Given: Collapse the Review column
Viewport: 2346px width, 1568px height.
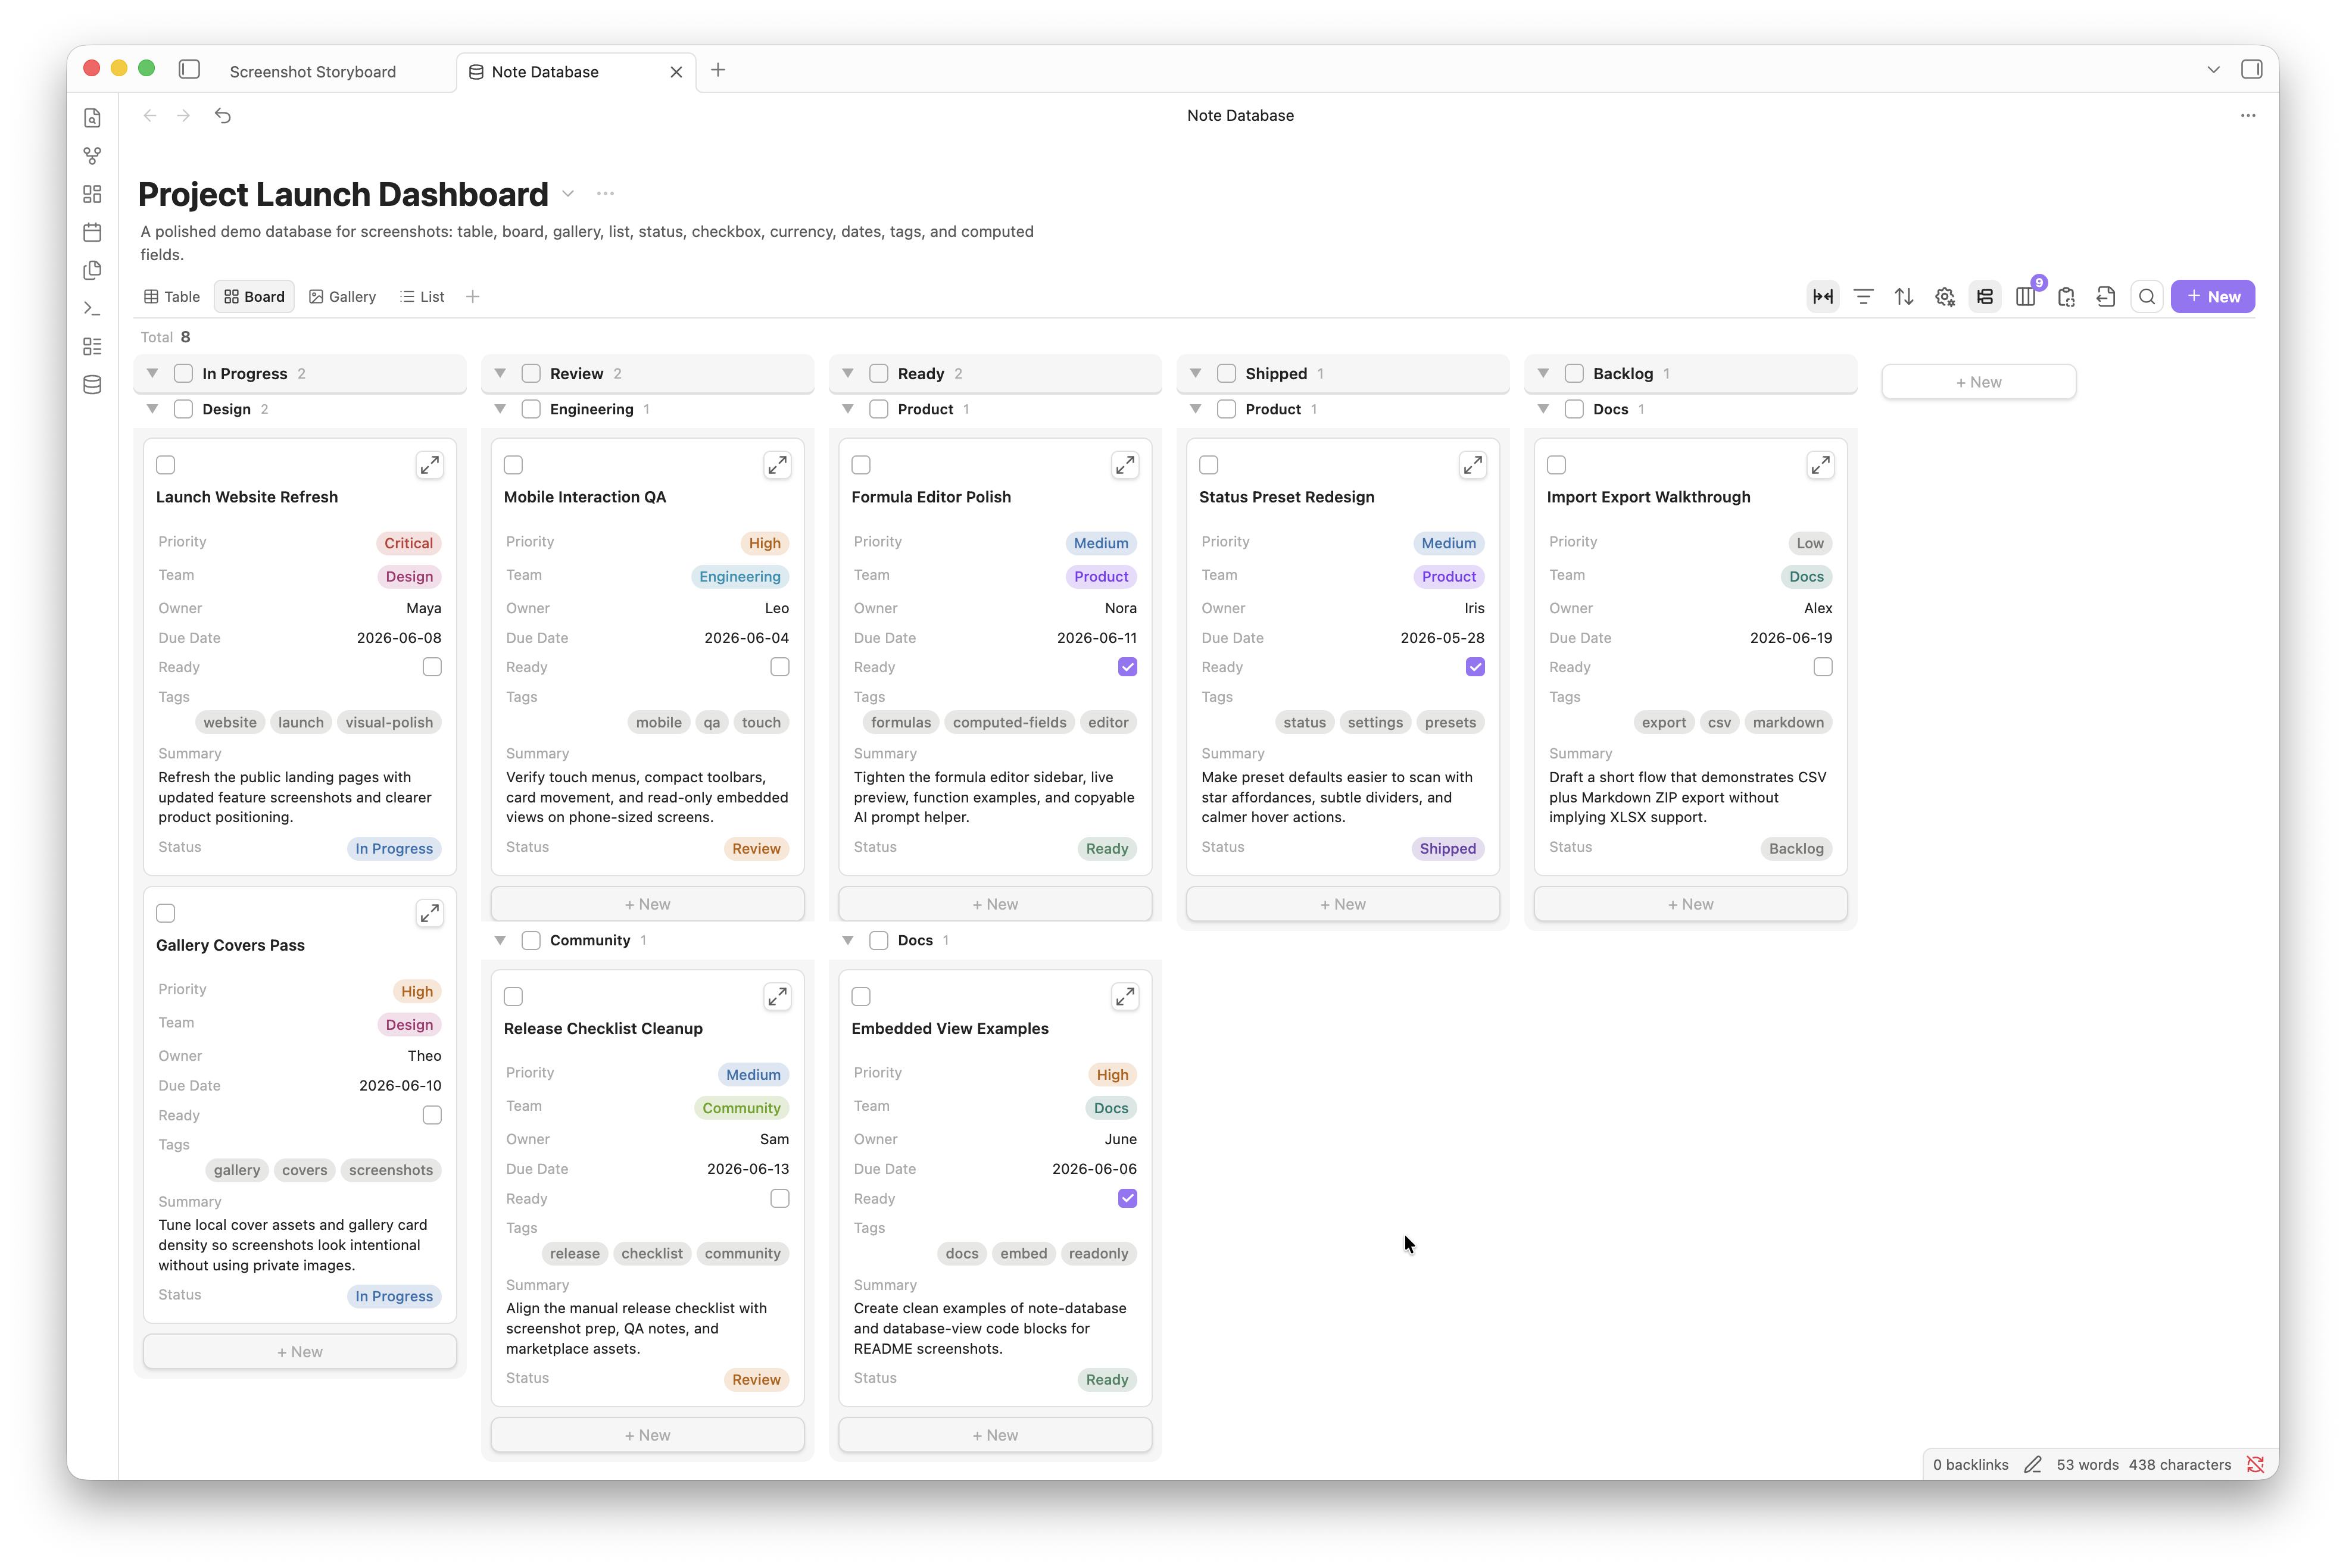Looking at the screenshot, I should coord(500,373).
